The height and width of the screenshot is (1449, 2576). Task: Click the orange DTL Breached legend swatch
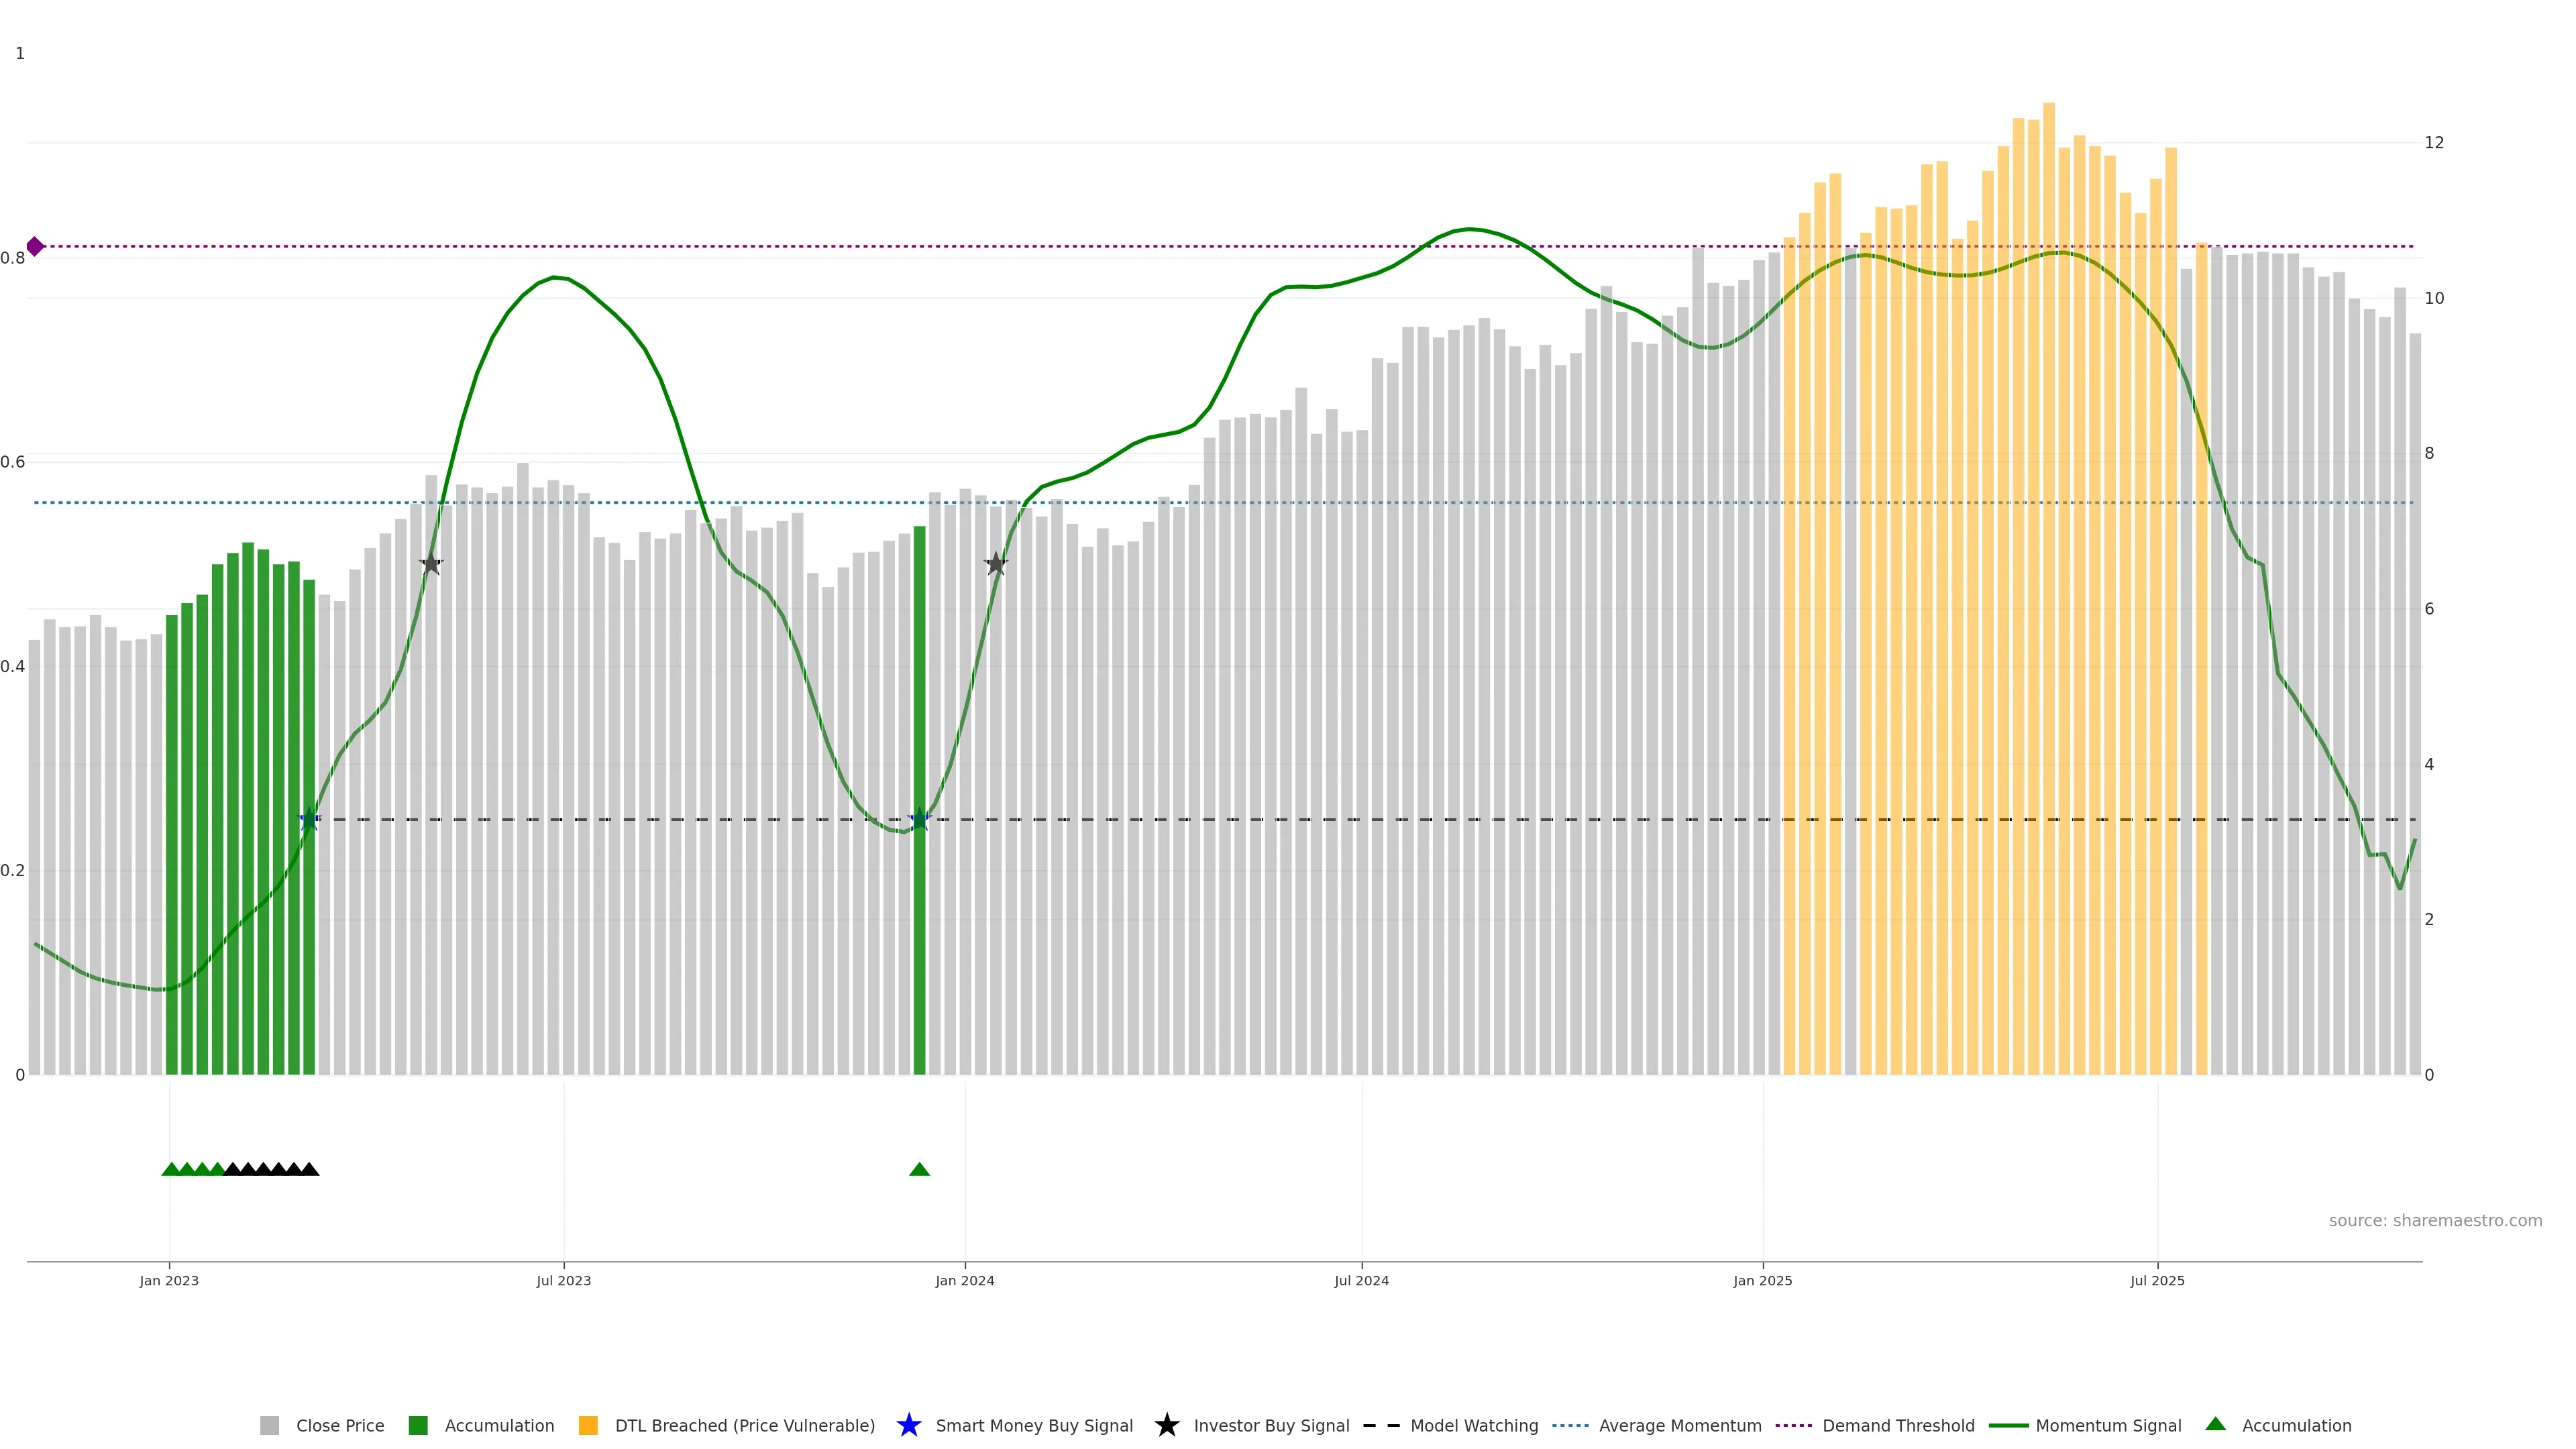point(588,1426)
